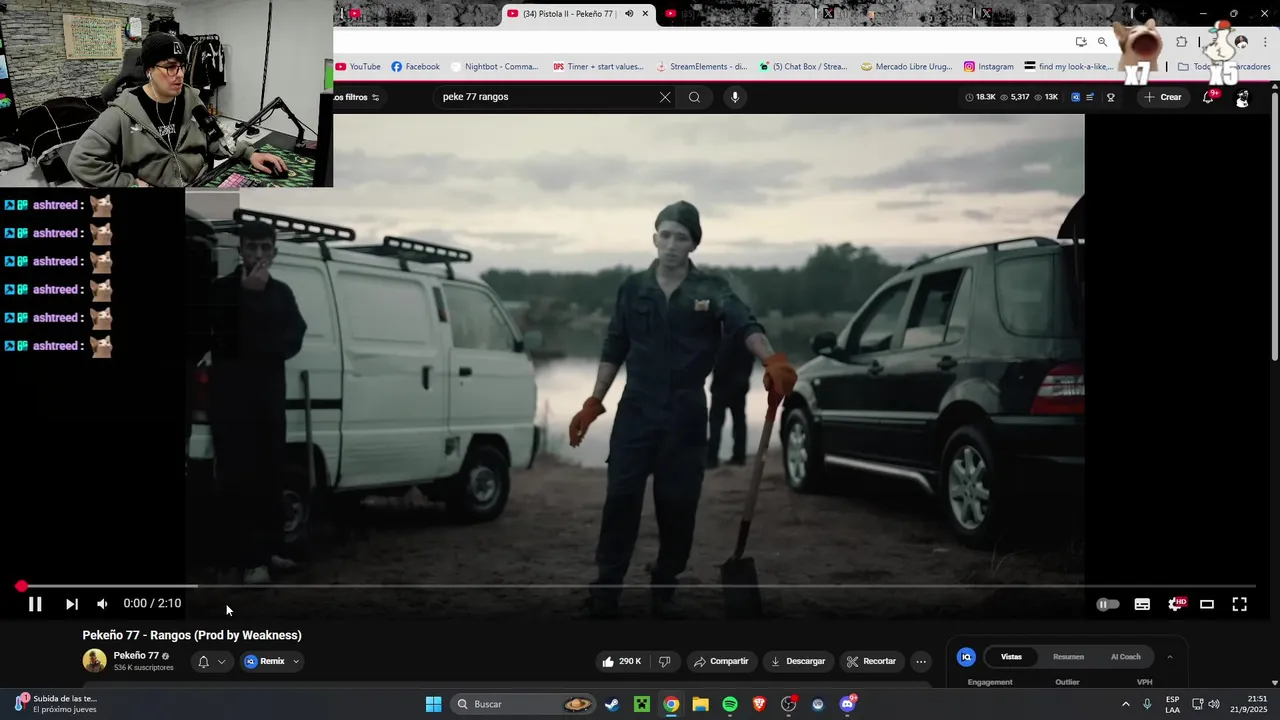Expand the Remix dropdown arrow
The height and width of the screenshot is (720, 1280).
296,661
